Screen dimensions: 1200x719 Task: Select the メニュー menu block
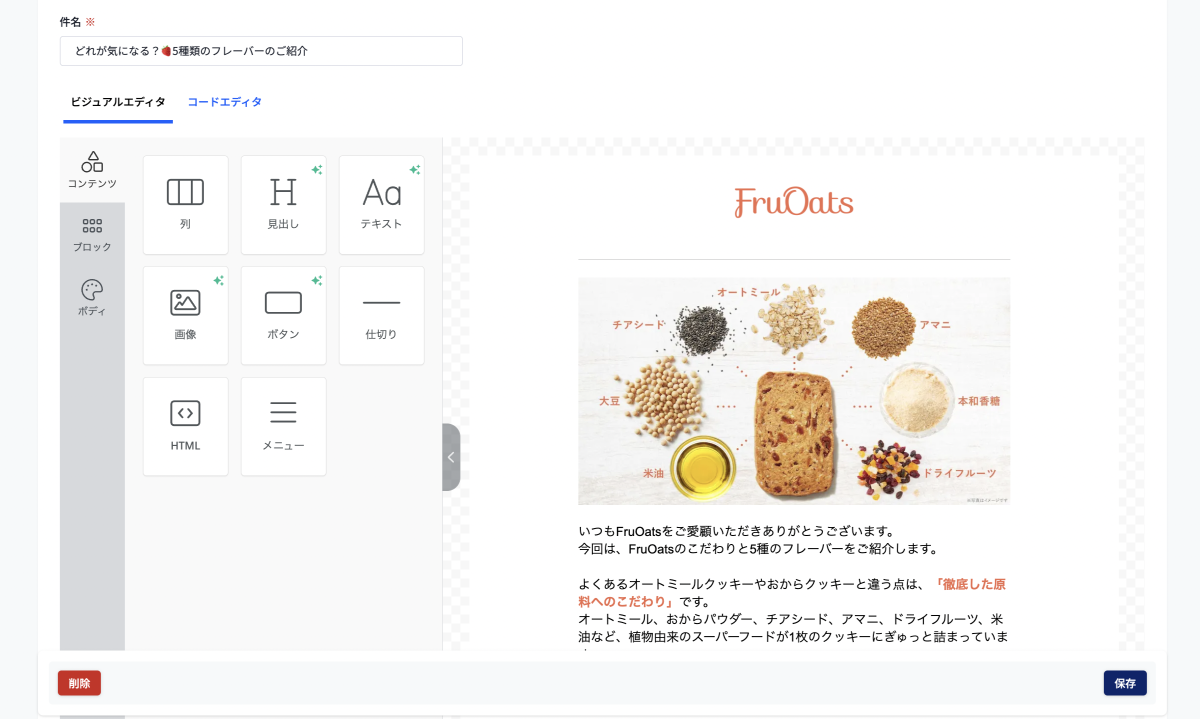[x=283, y=426]
